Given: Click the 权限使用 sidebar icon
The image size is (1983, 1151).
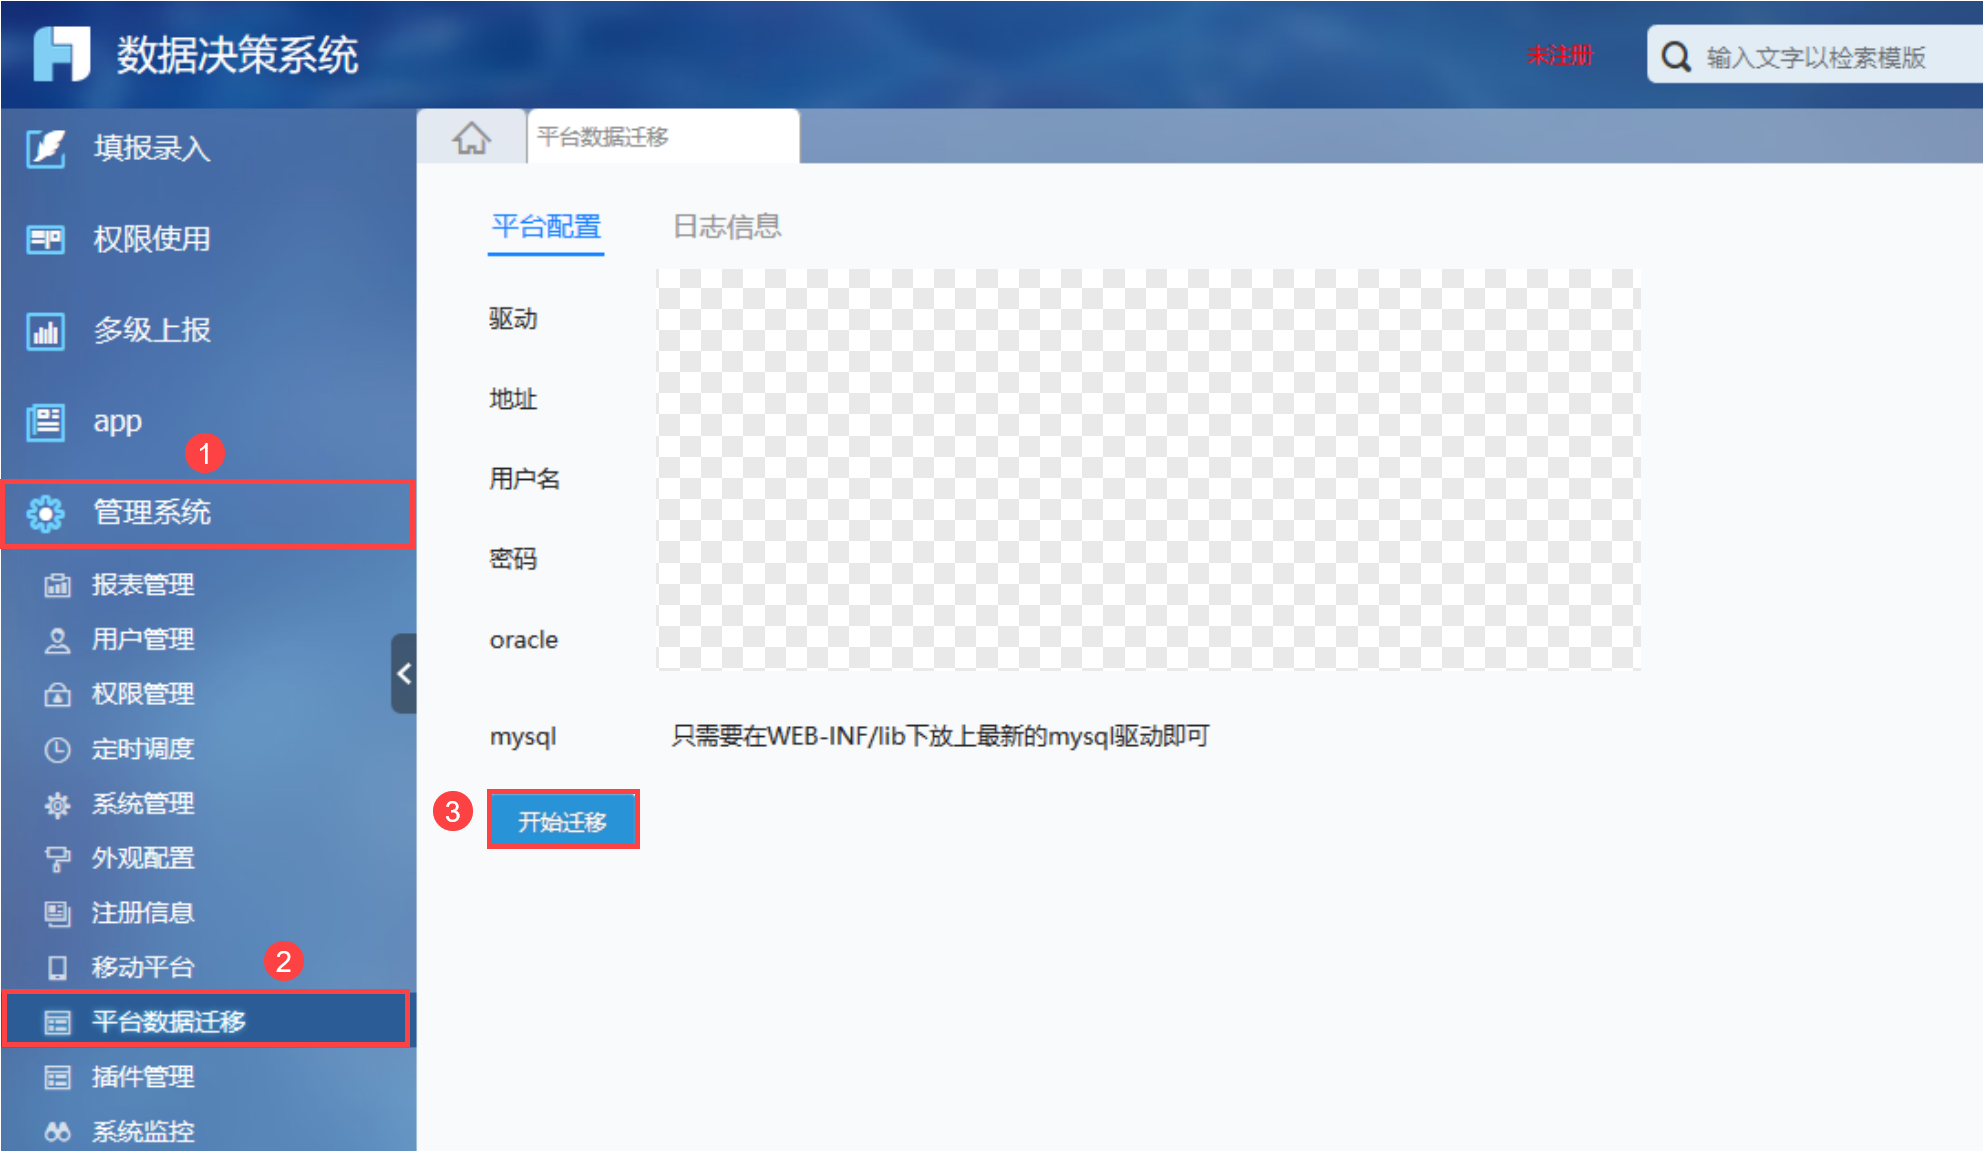Looking at the screenshot, I should (x=46, y=239).
